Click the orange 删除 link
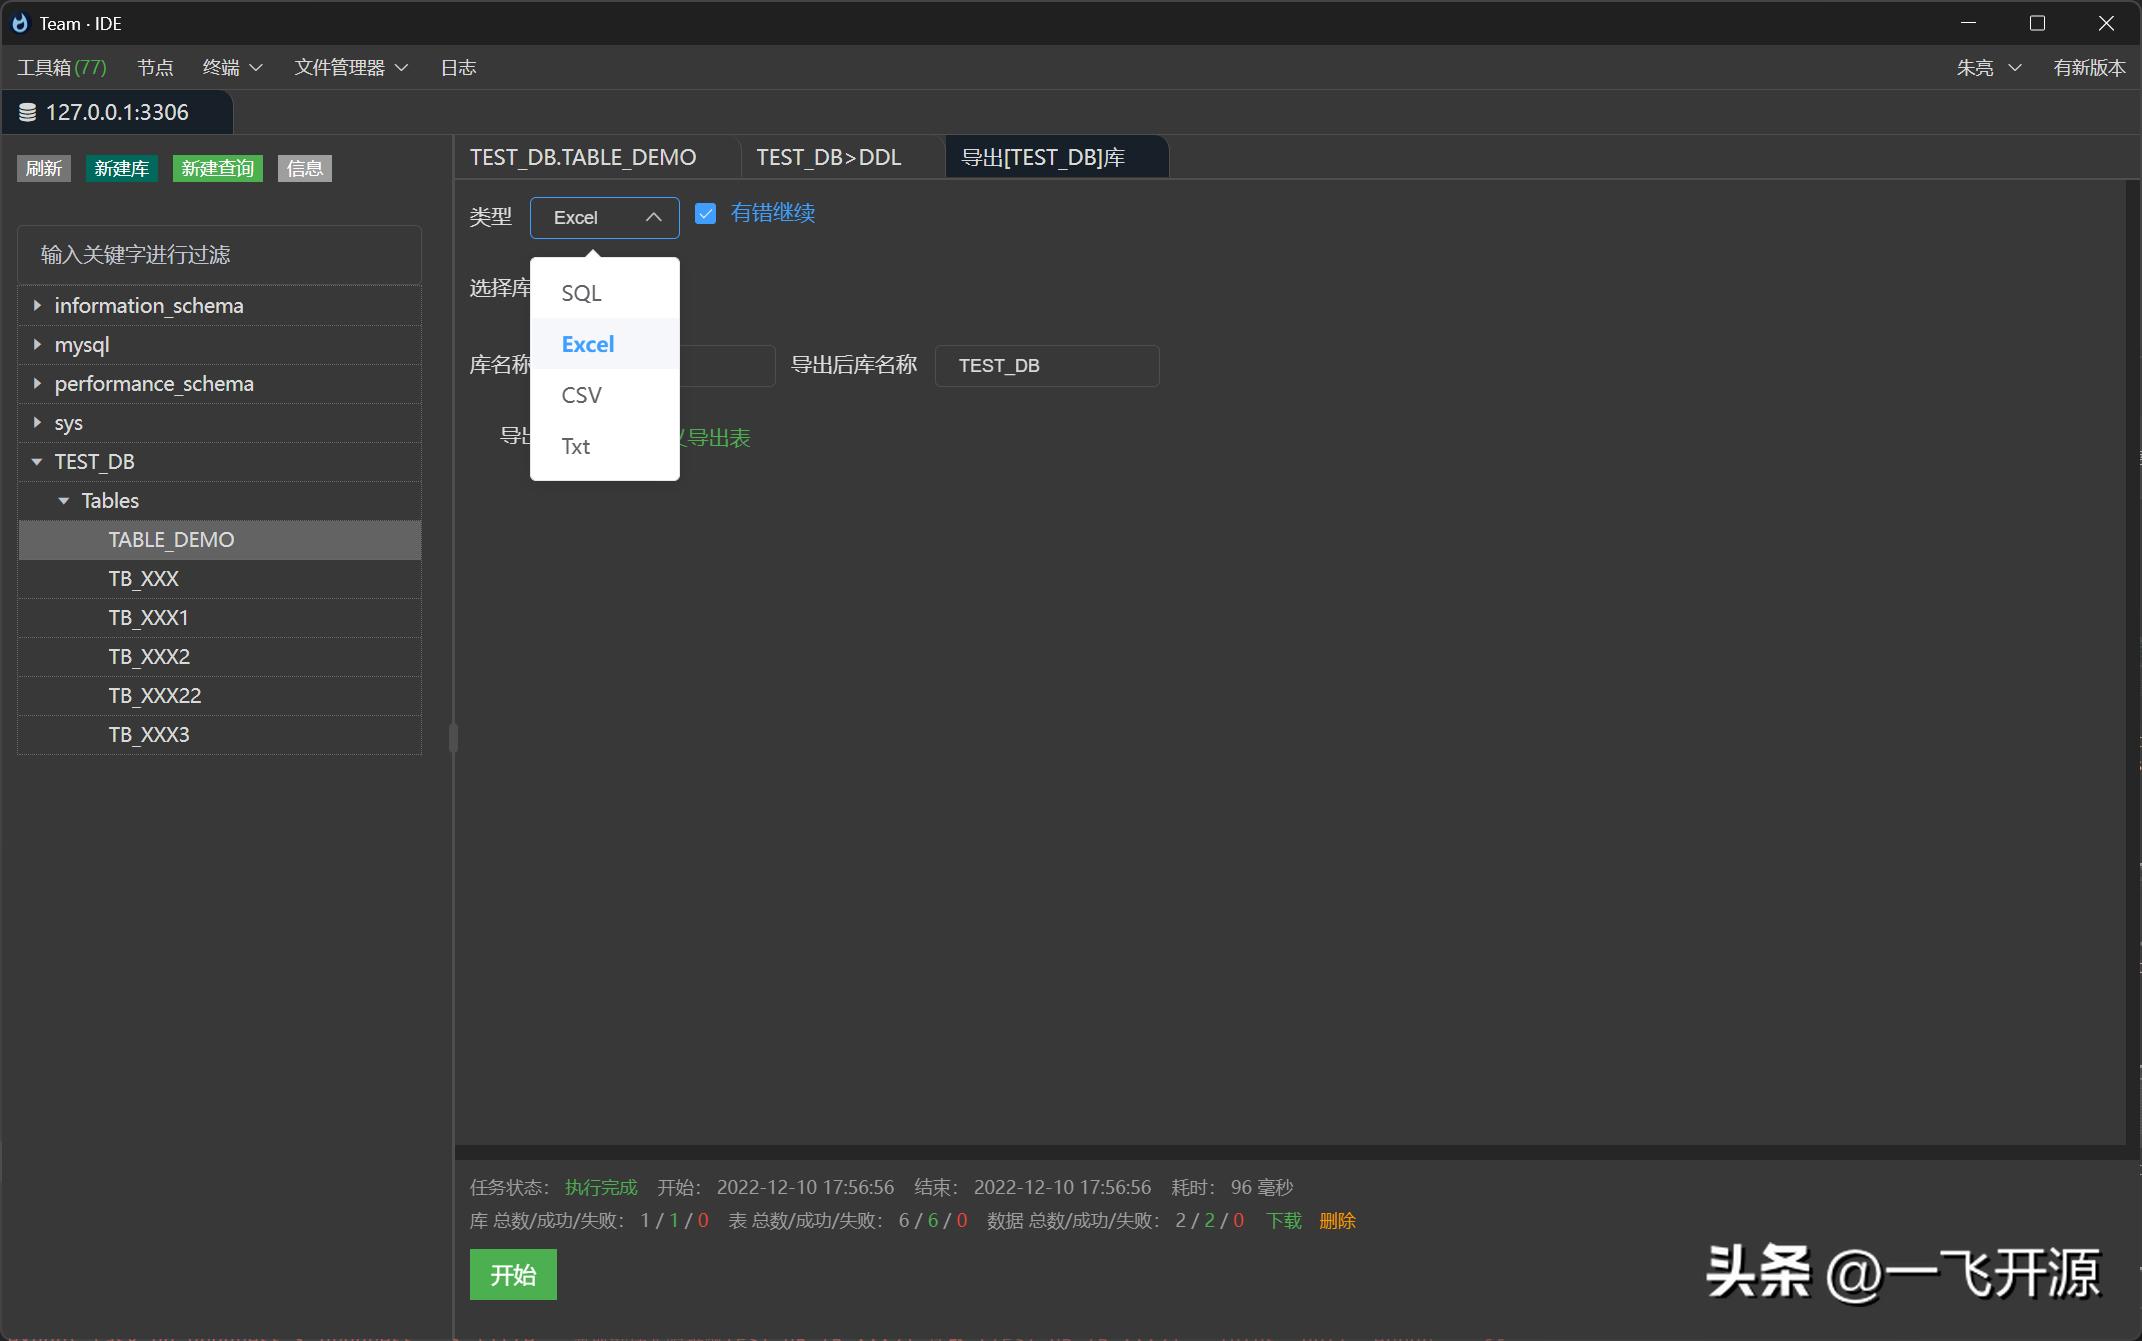Viewport: 2142px width, 1341px height. click(1337, 1220)
